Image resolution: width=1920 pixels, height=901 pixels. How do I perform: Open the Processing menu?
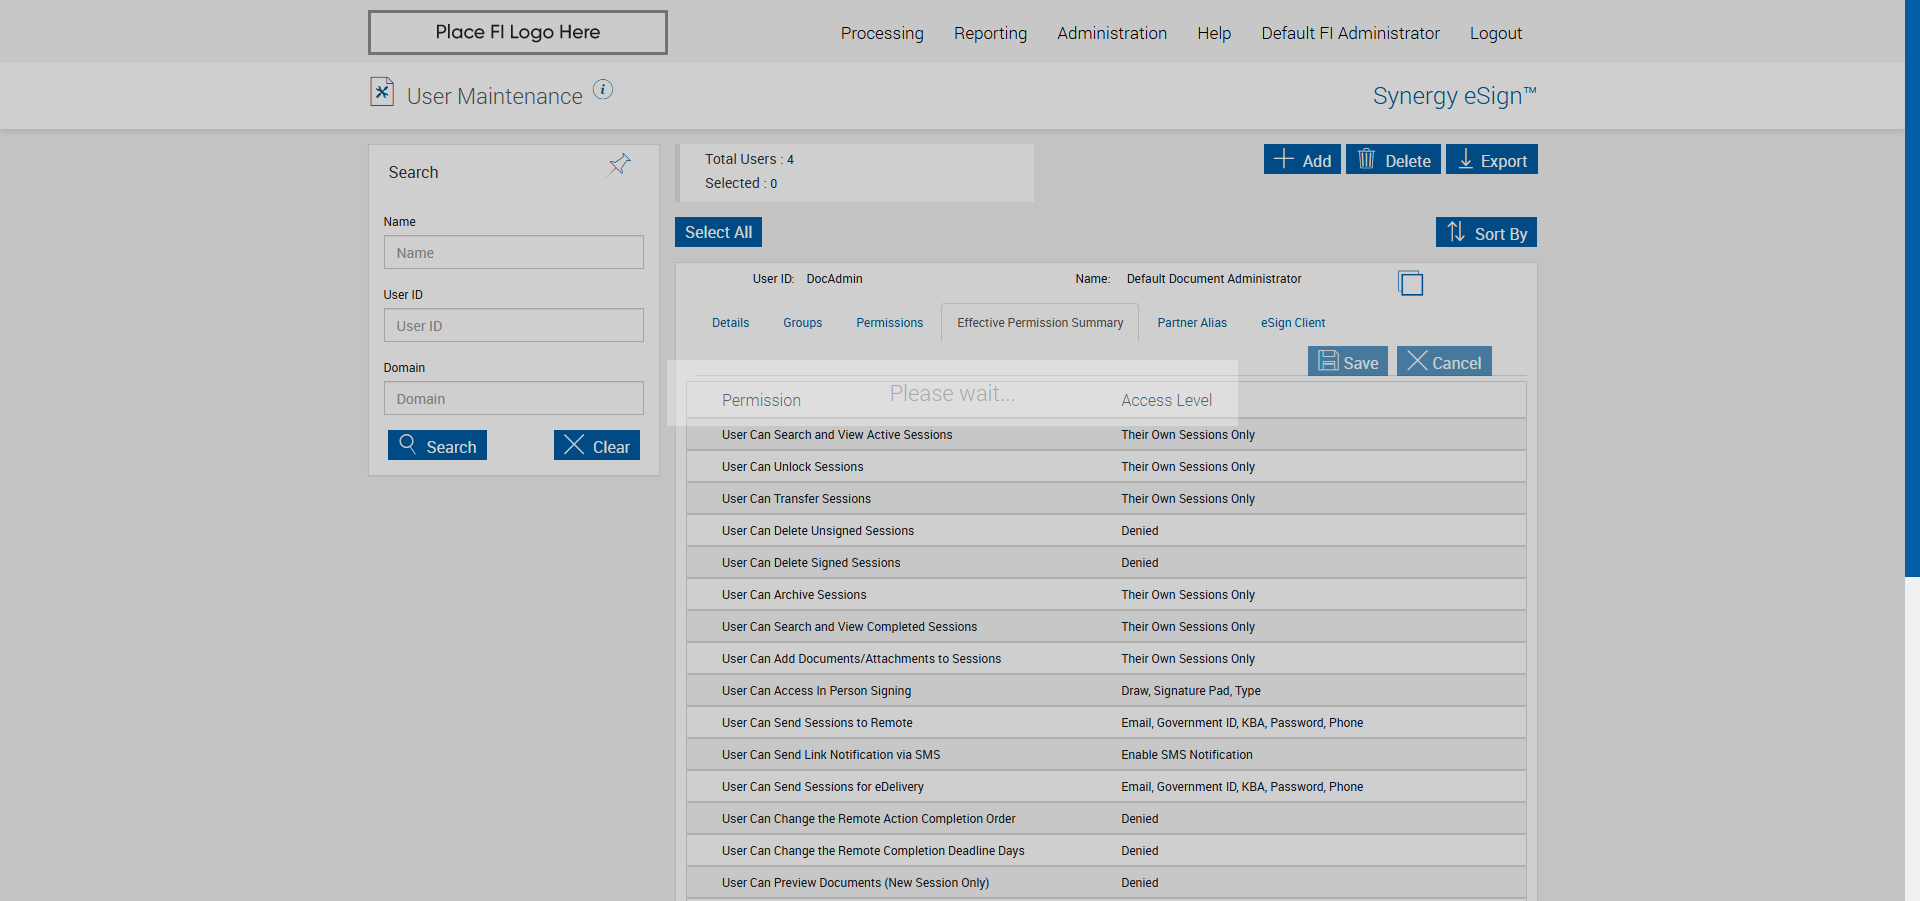pos(882,33)
